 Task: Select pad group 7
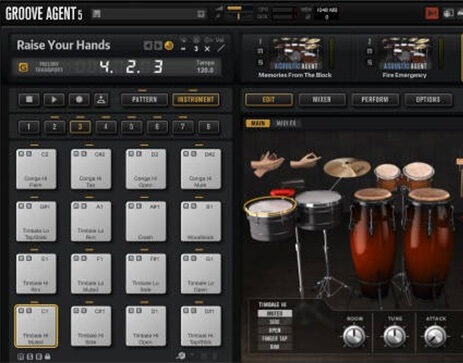click(x=183, y=127)
